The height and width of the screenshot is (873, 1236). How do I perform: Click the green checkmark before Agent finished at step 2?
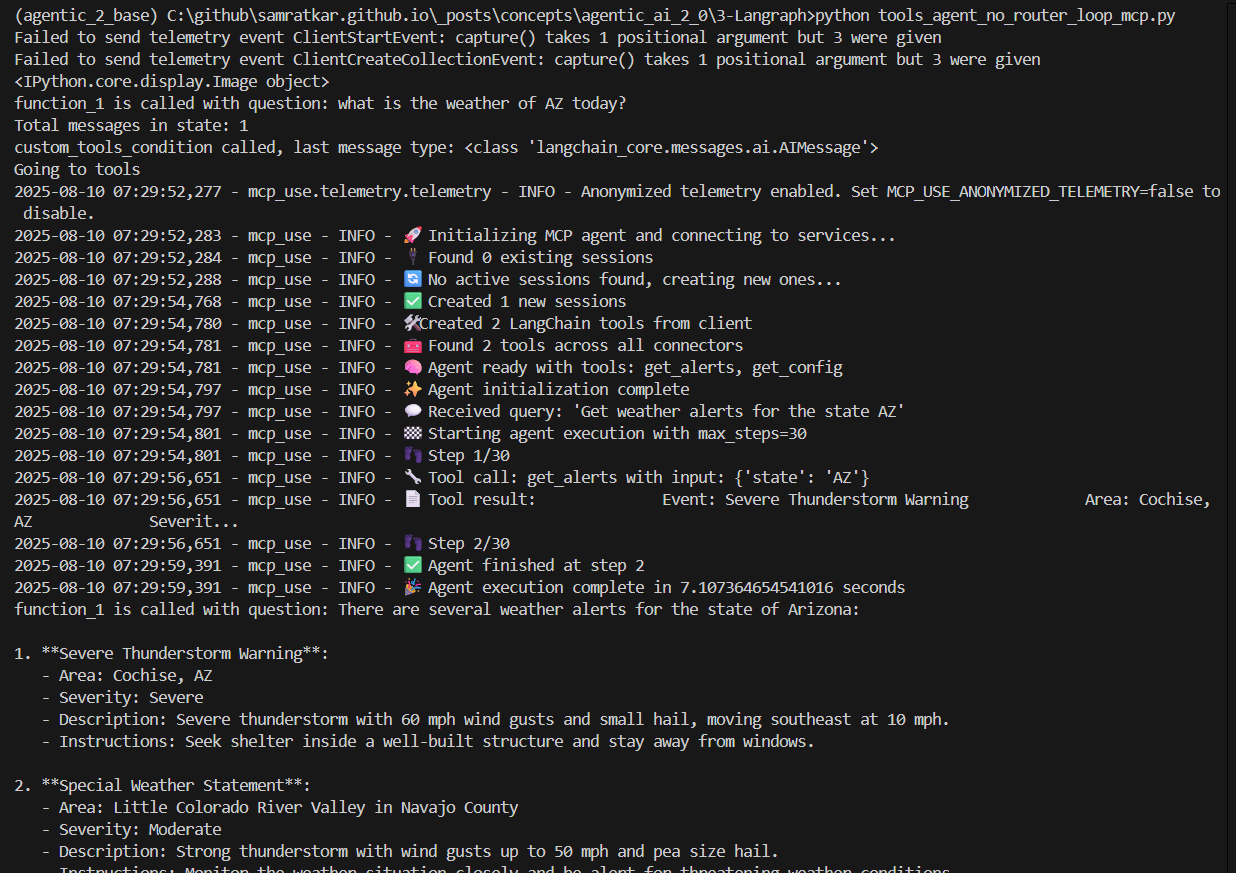[412, 566]
